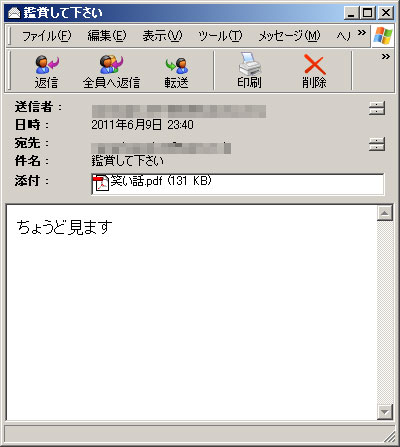Click the Windows flag logo
Image resolution: width=400 pixels, height=447 pixels.
[383, 36]
